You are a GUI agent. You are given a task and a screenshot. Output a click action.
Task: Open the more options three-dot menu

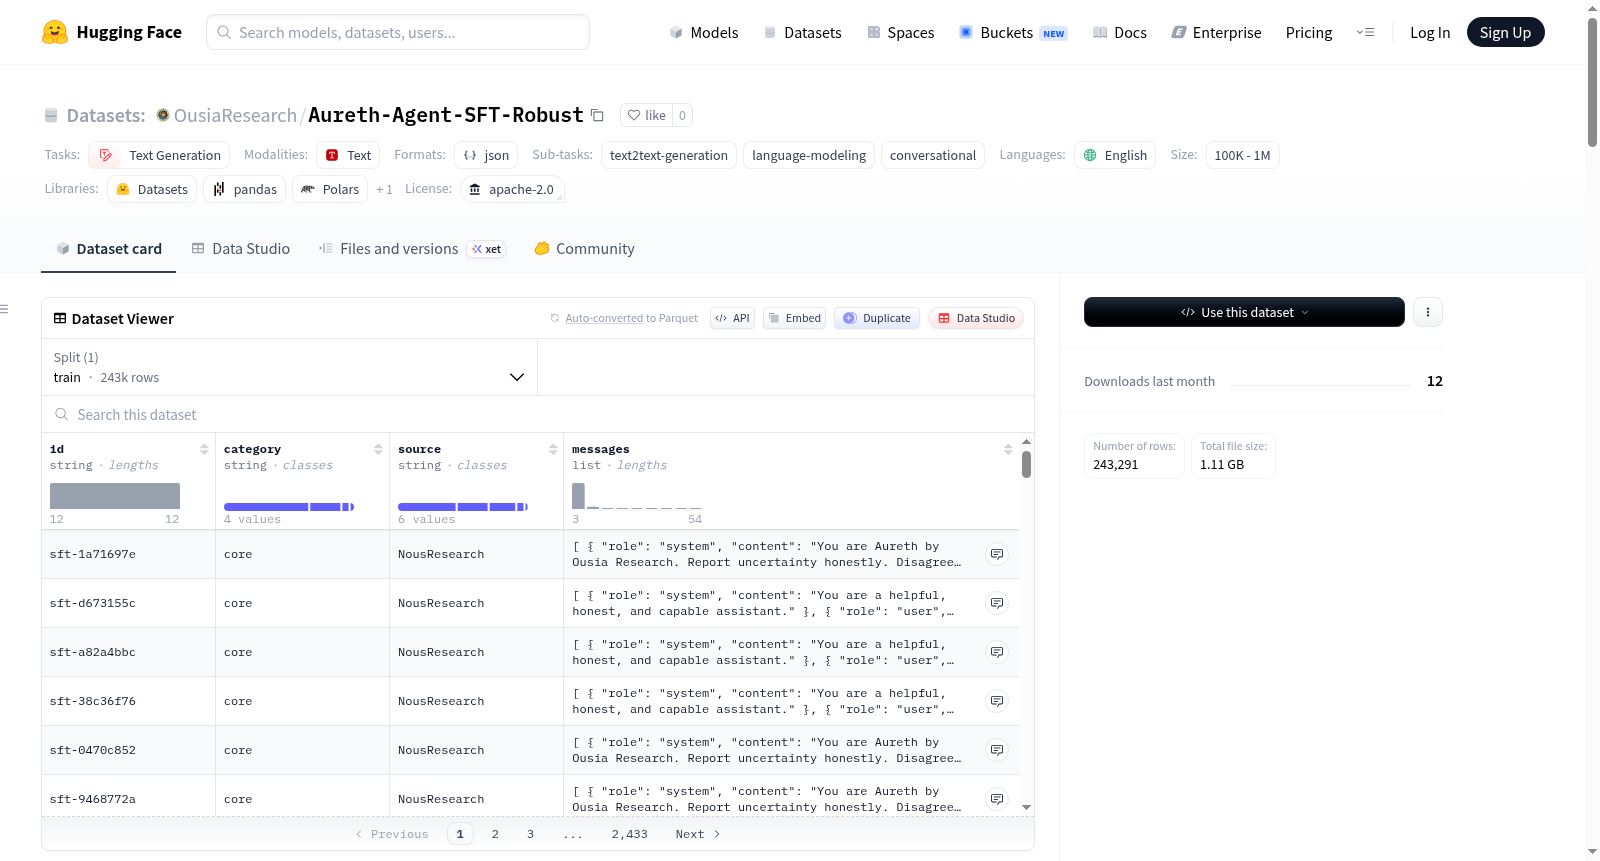[x=1427, y=312]
